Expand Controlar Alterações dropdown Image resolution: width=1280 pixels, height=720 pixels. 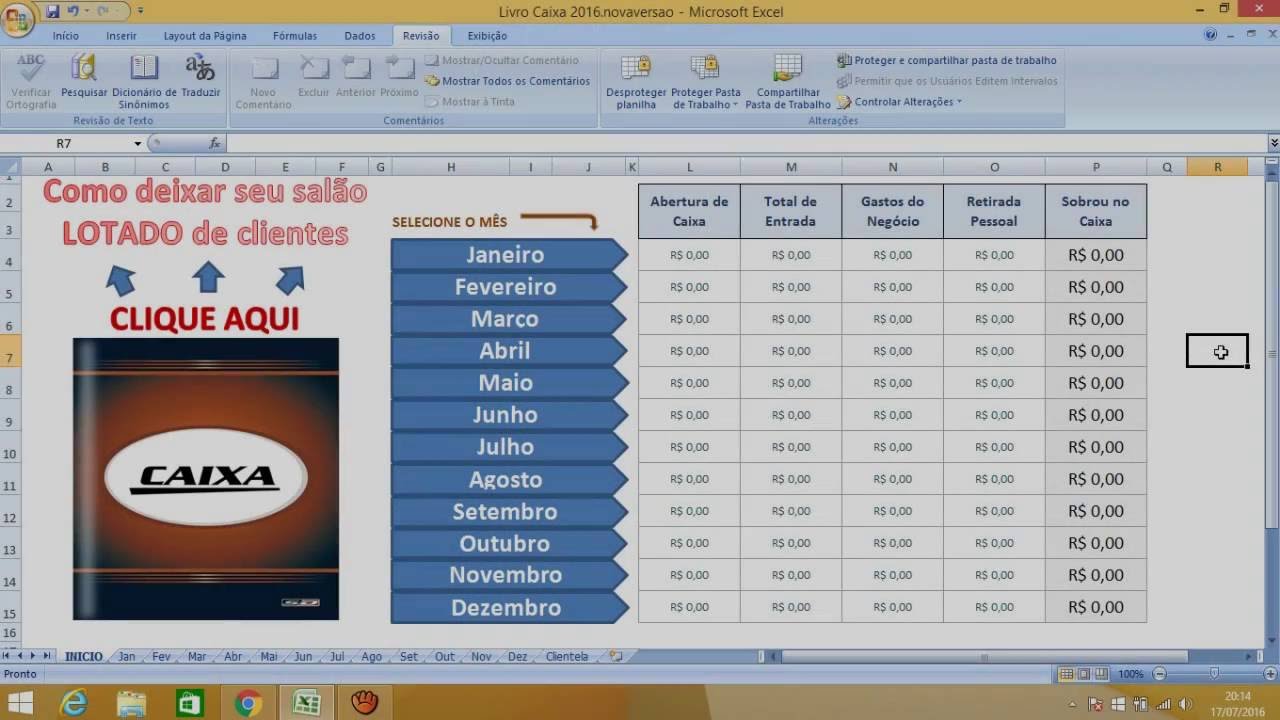[959, 102]
